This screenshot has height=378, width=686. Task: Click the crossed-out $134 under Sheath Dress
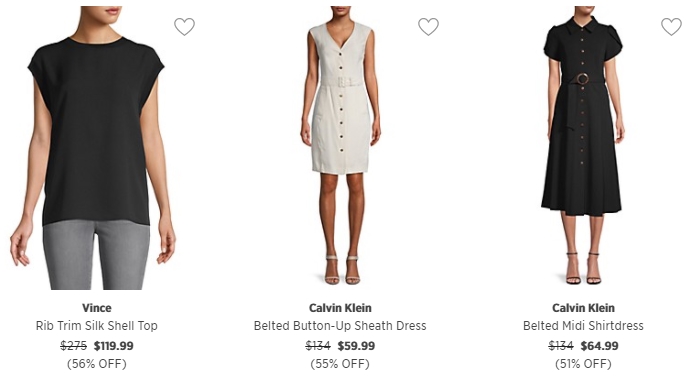318,346
